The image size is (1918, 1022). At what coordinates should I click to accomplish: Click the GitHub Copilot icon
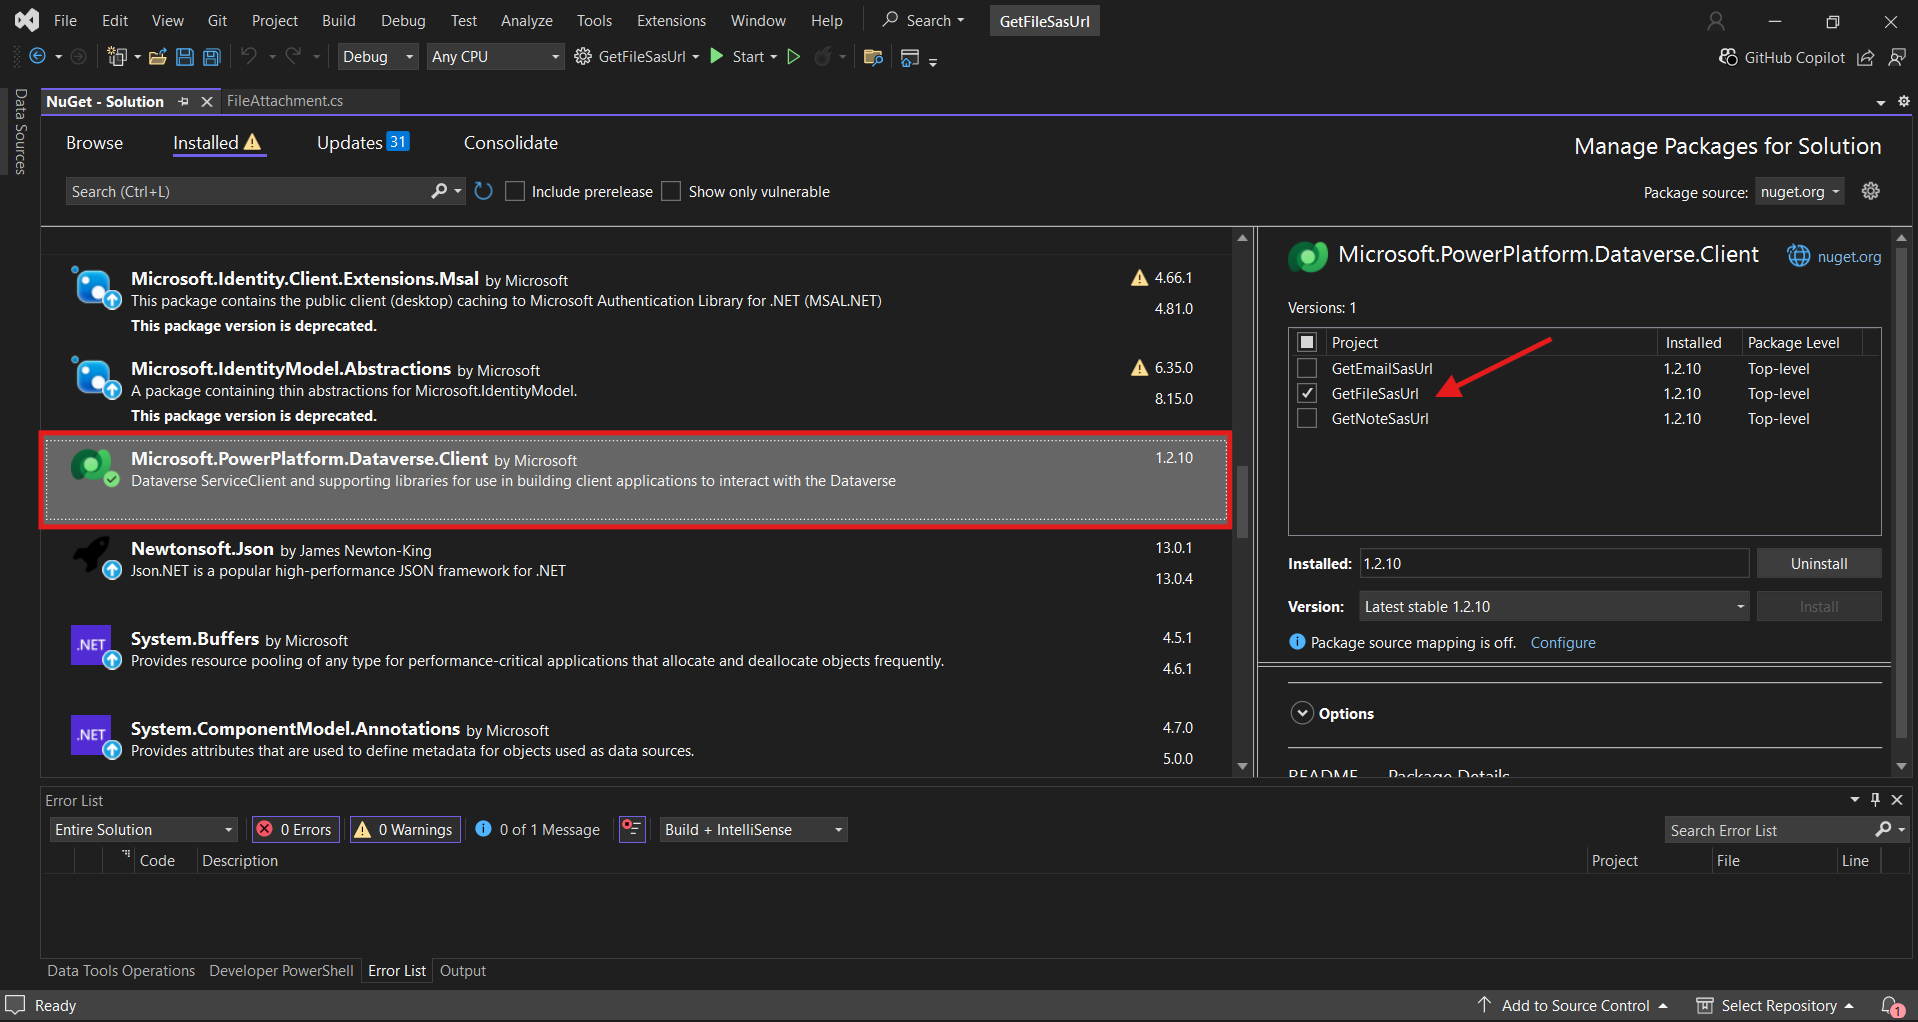1728,57
